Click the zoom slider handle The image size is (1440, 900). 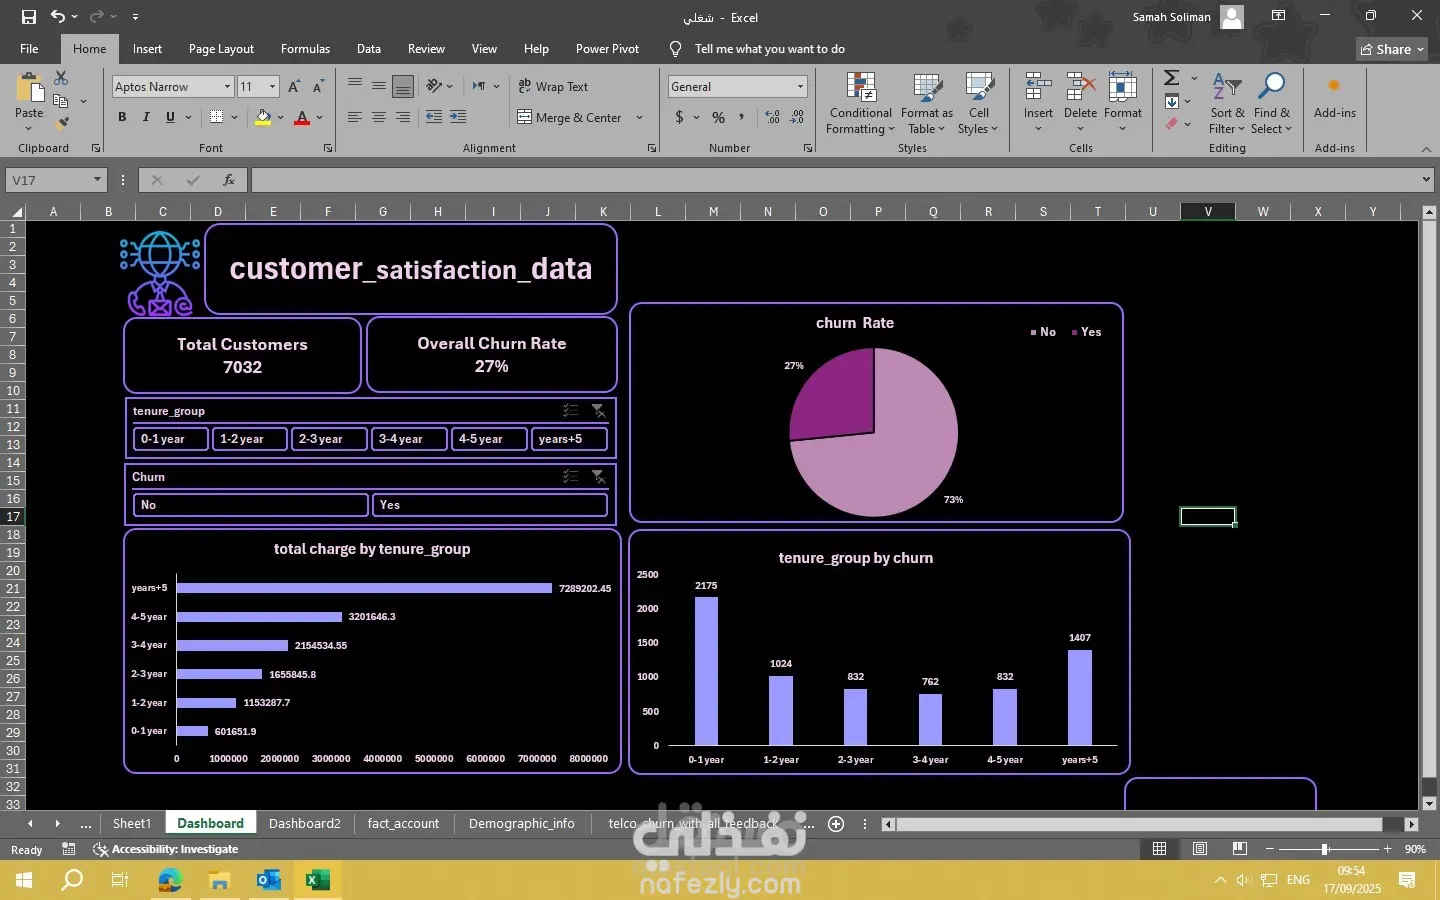coord(1324,849)
